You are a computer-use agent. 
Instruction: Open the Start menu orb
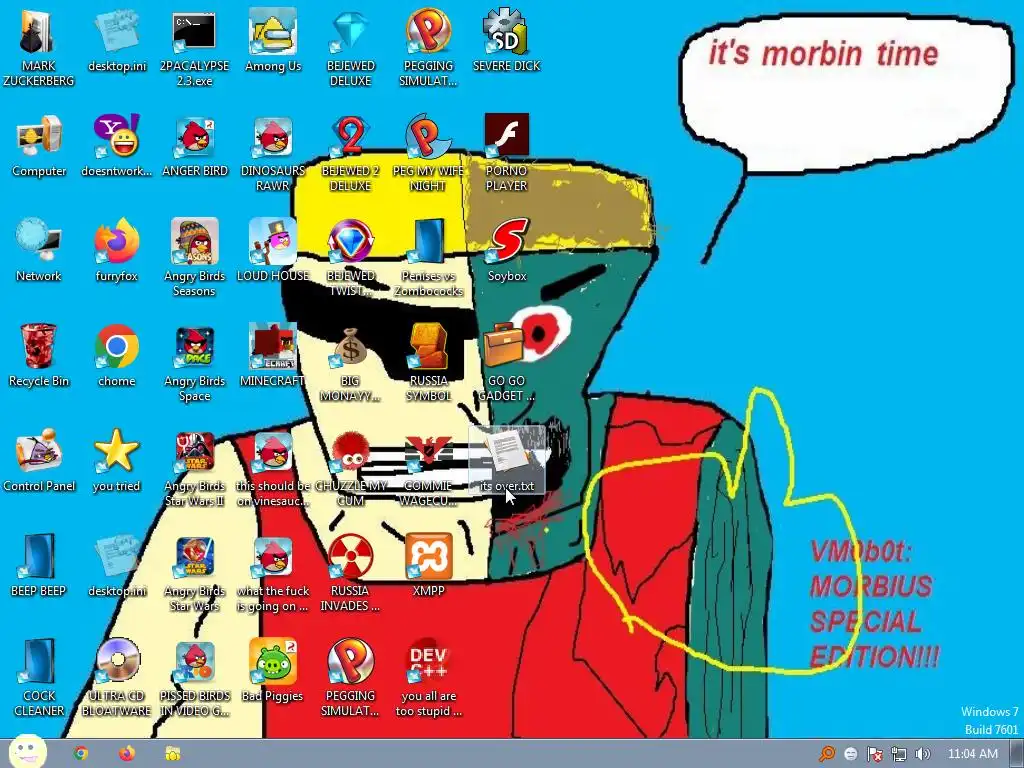click(x=27, y=752)
